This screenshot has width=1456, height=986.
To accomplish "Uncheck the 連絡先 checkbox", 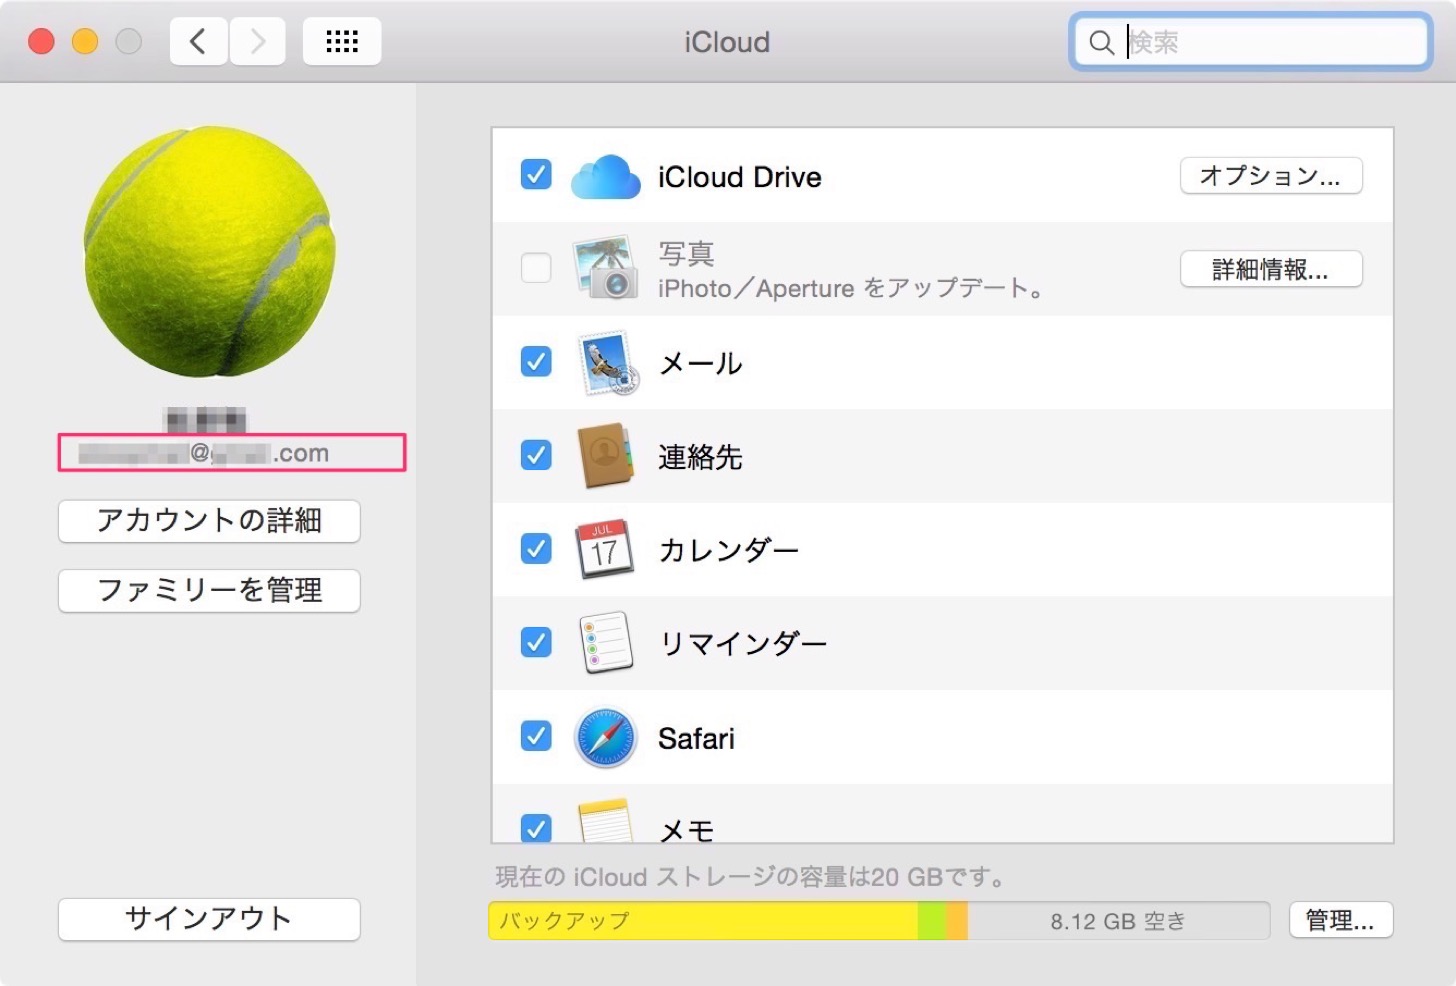I will pyautogui.click(x=536, y=455).
